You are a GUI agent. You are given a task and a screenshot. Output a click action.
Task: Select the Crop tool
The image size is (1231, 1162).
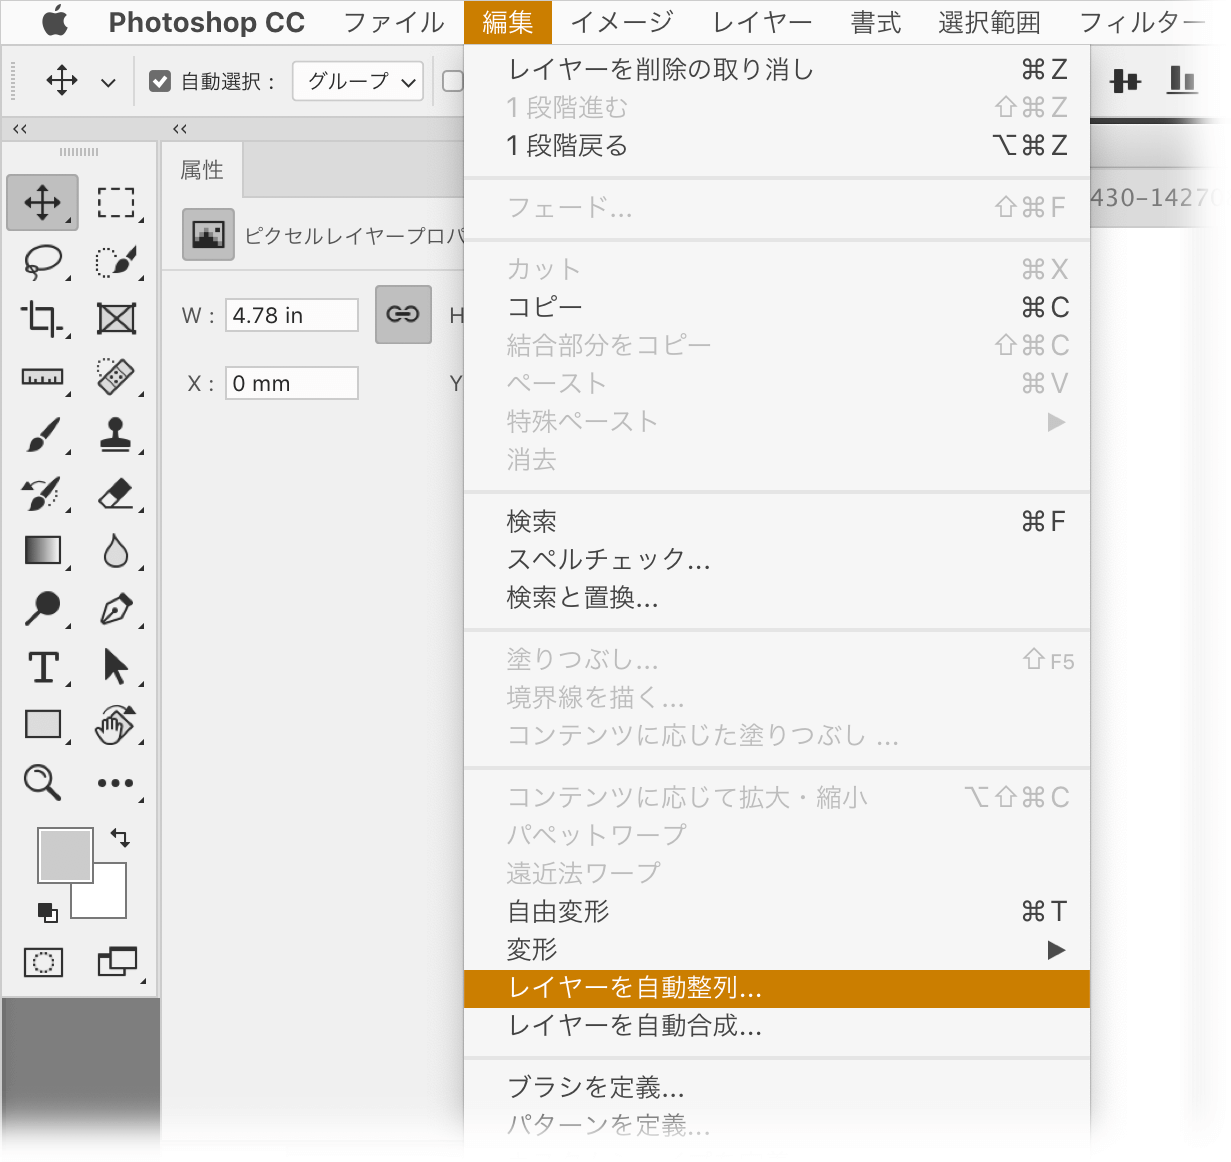43,319
